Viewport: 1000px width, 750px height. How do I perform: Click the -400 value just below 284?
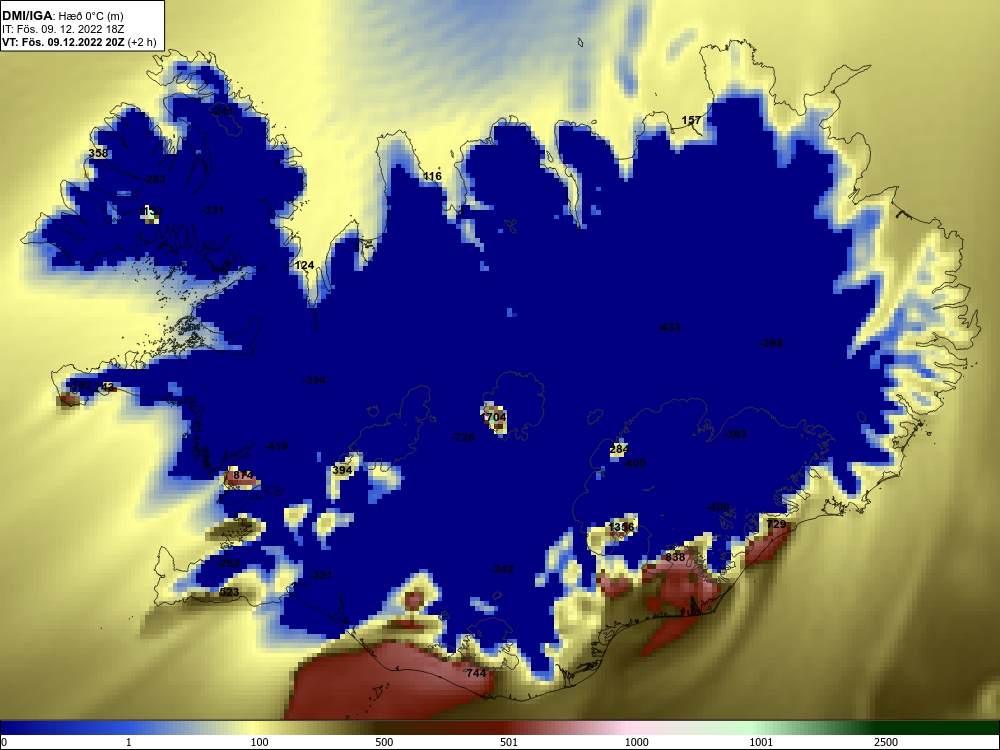634,463
